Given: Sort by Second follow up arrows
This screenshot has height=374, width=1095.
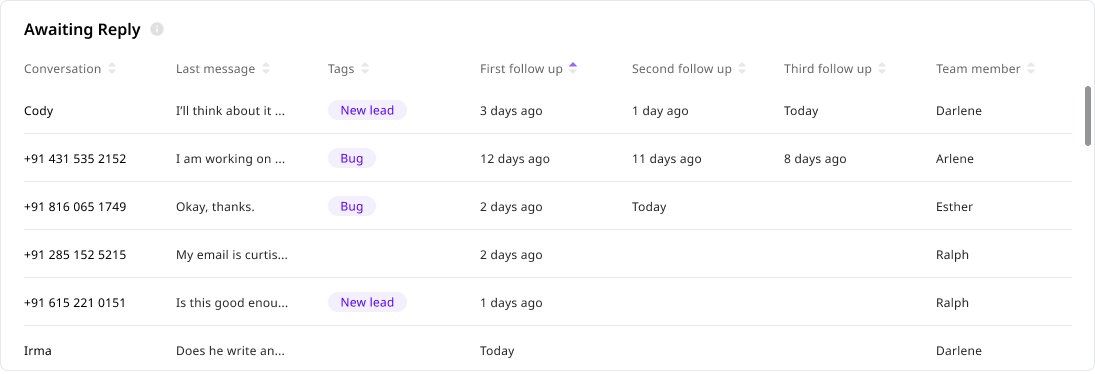Looking at the screenshot, I should coord(742,68).
